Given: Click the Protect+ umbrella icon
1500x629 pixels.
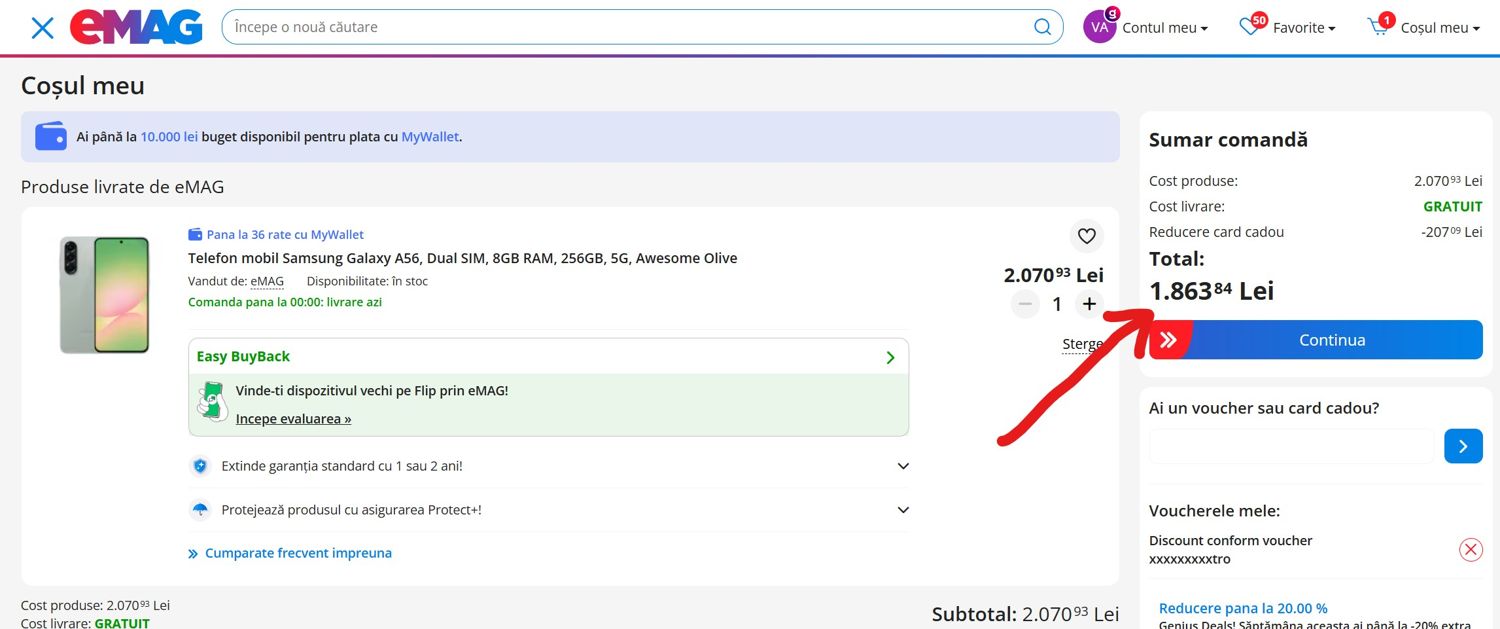Looking at the screenshot, I should click(x=200, y=510).
